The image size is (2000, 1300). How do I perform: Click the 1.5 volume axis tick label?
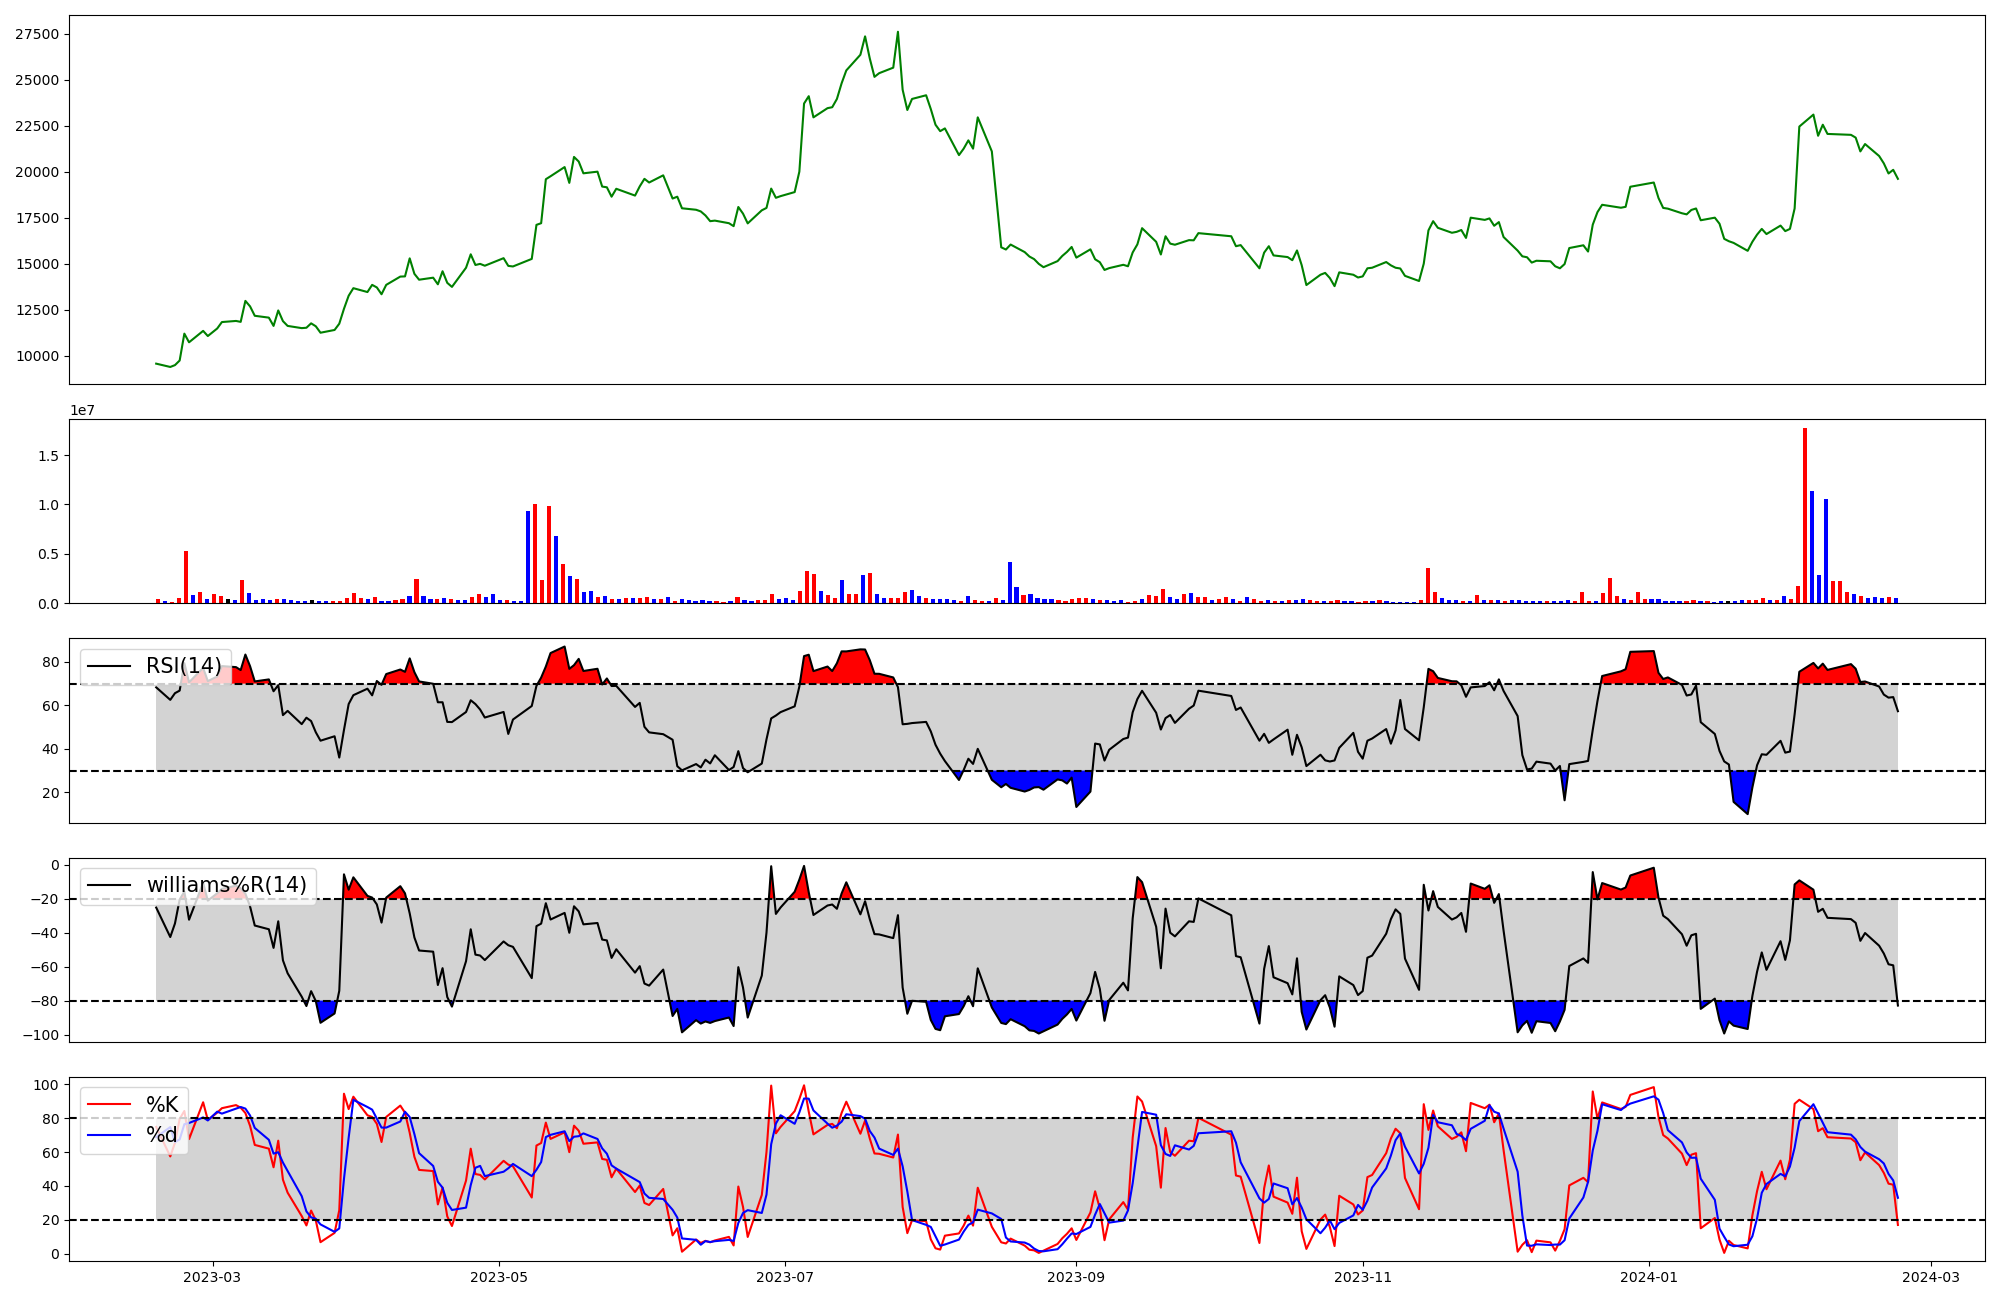(49, 456)
